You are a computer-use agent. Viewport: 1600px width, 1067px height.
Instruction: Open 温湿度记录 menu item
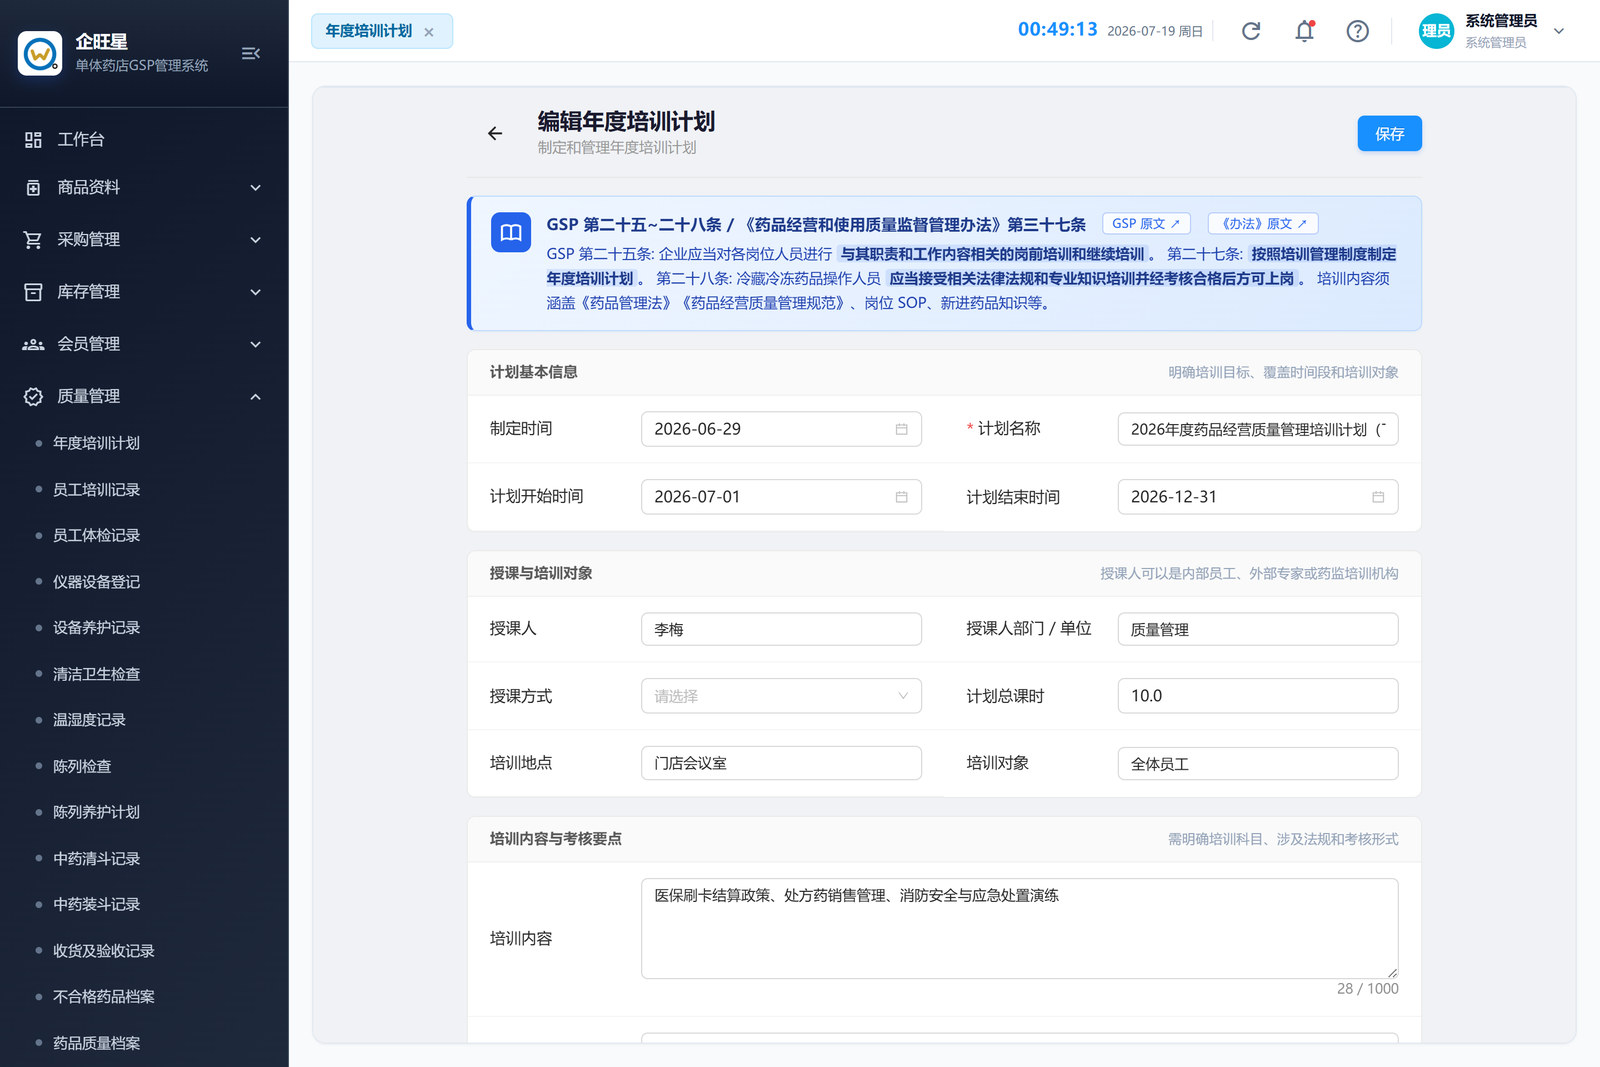pyautogui.click(x=89, y=720)
